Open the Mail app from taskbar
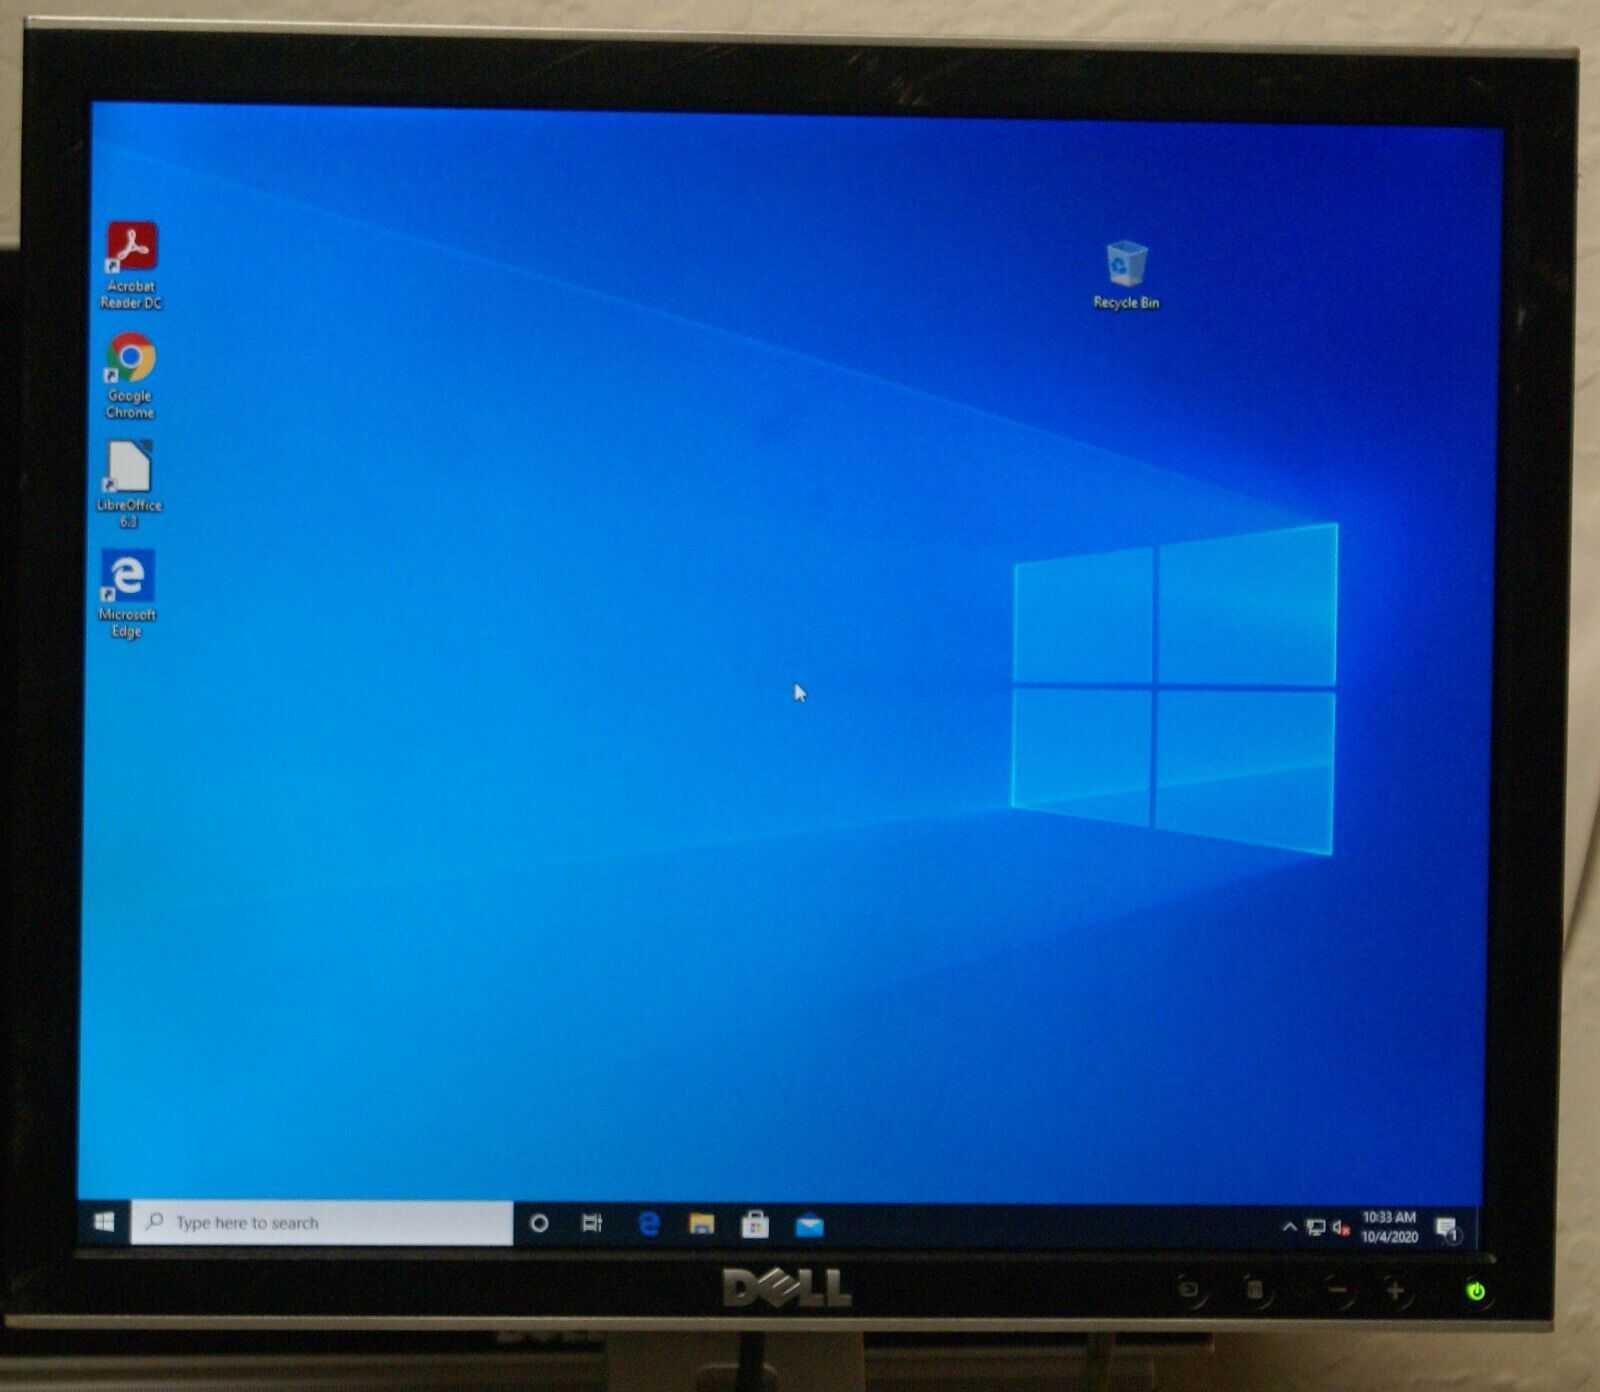 click(x=809, y=1225)
